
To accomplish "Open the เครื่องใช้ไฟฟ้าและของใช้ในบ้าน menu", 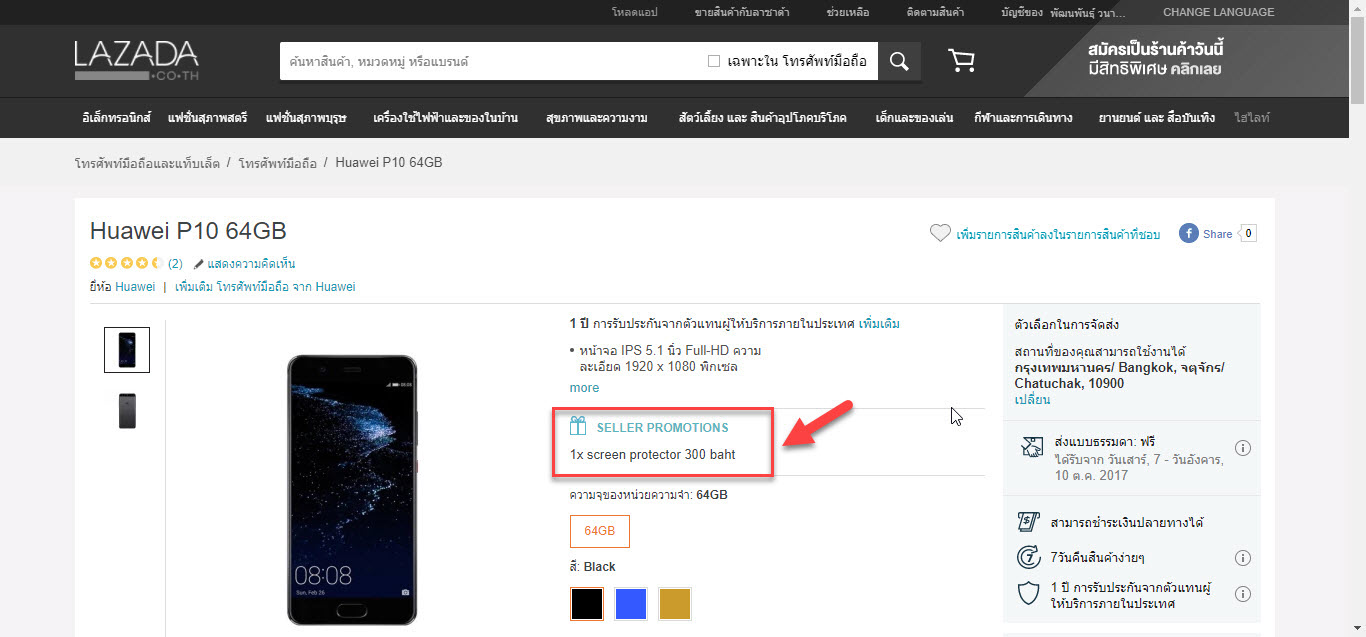I will (x=445, y=118).
